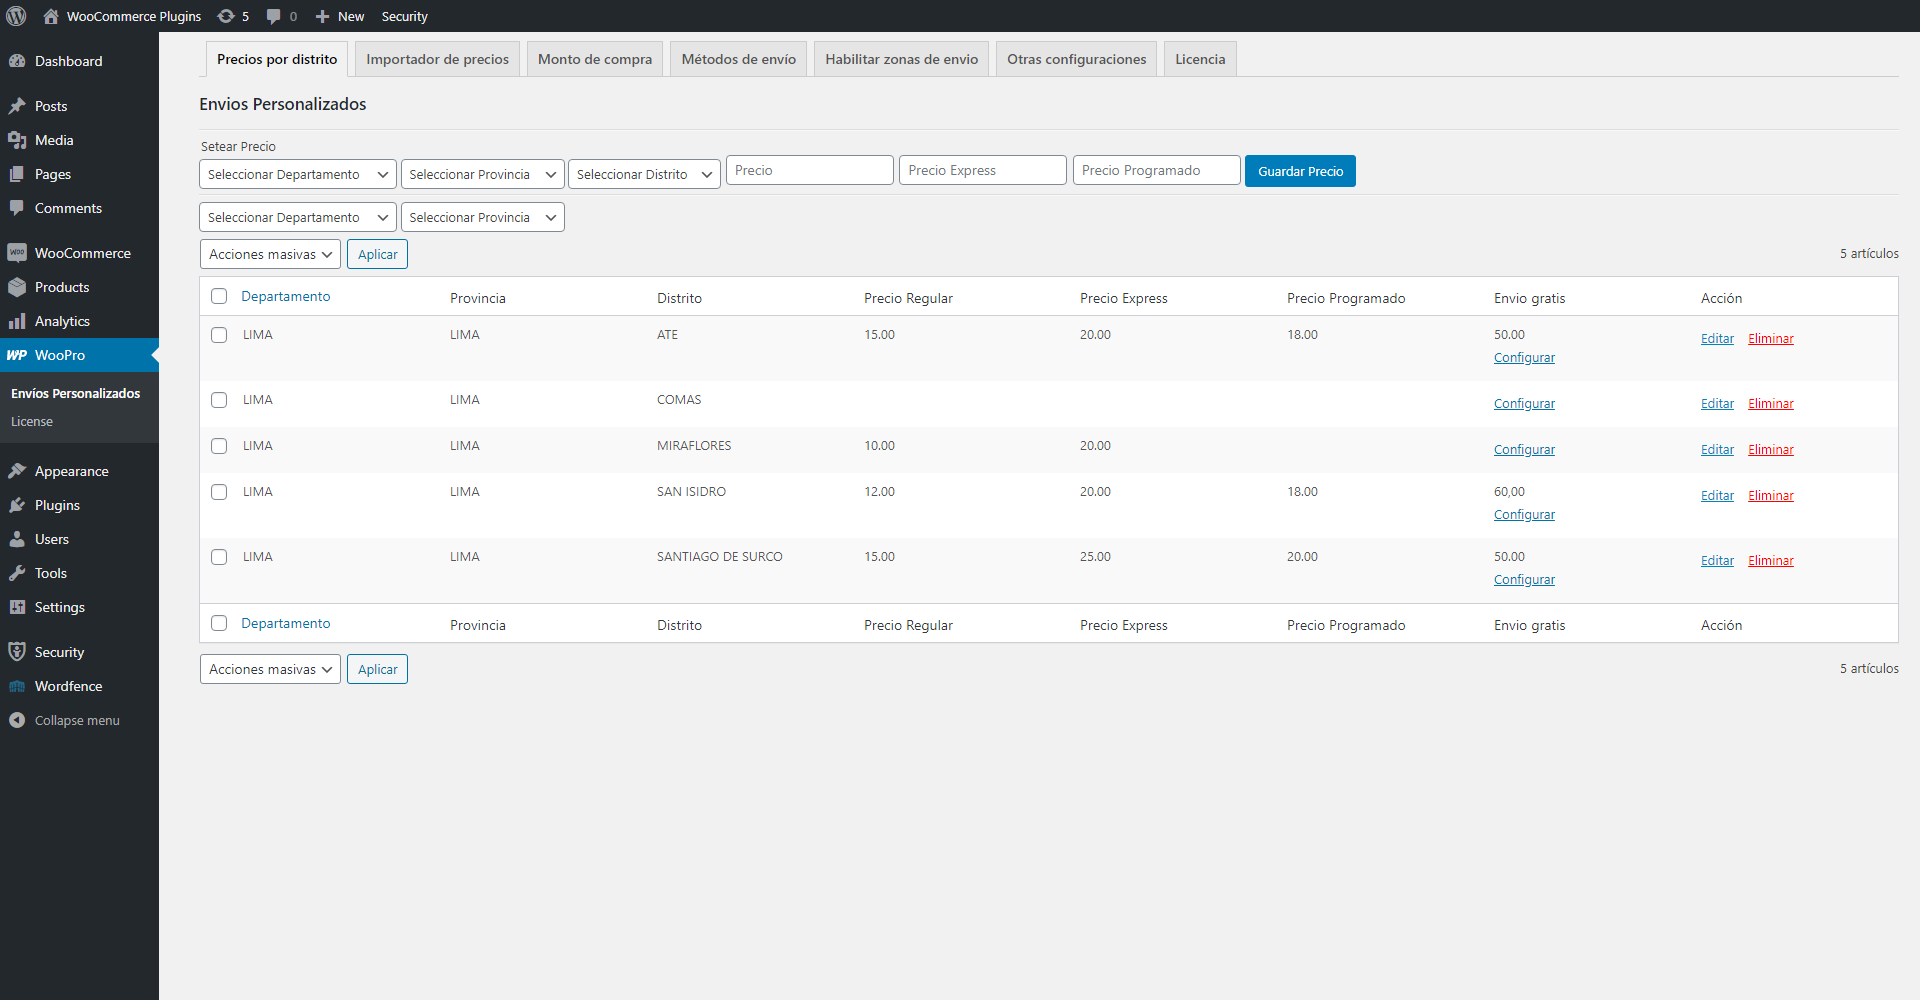Open Dashboard from the sidebar icon
Viewport: 1920px width, 1000px height.
(17, 61)
